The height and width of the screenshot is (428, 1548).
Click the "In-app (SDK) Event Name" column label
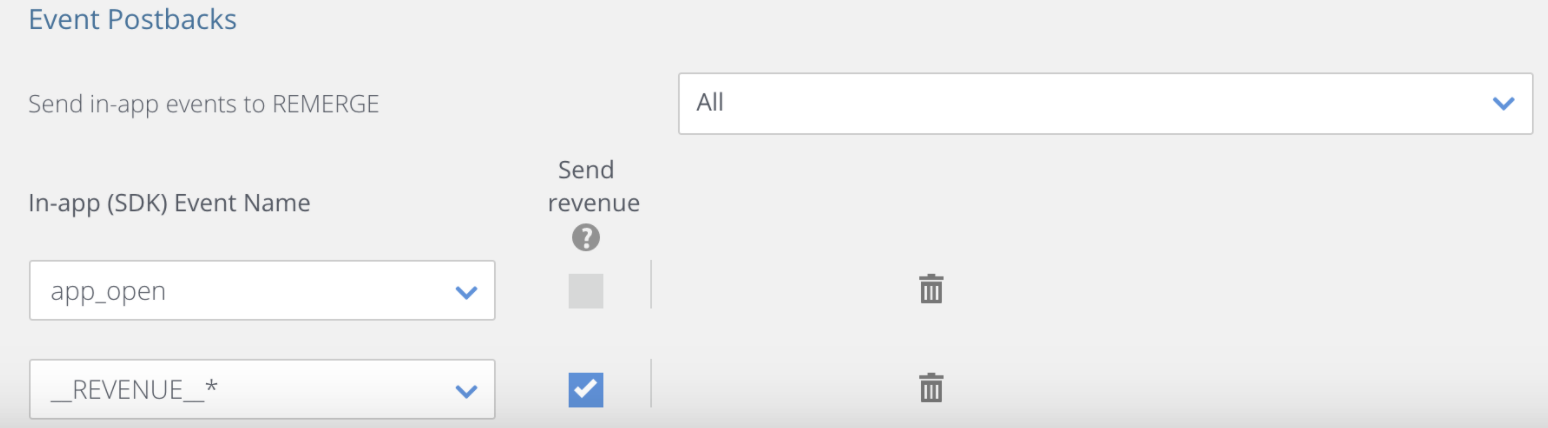pos(169,203)
